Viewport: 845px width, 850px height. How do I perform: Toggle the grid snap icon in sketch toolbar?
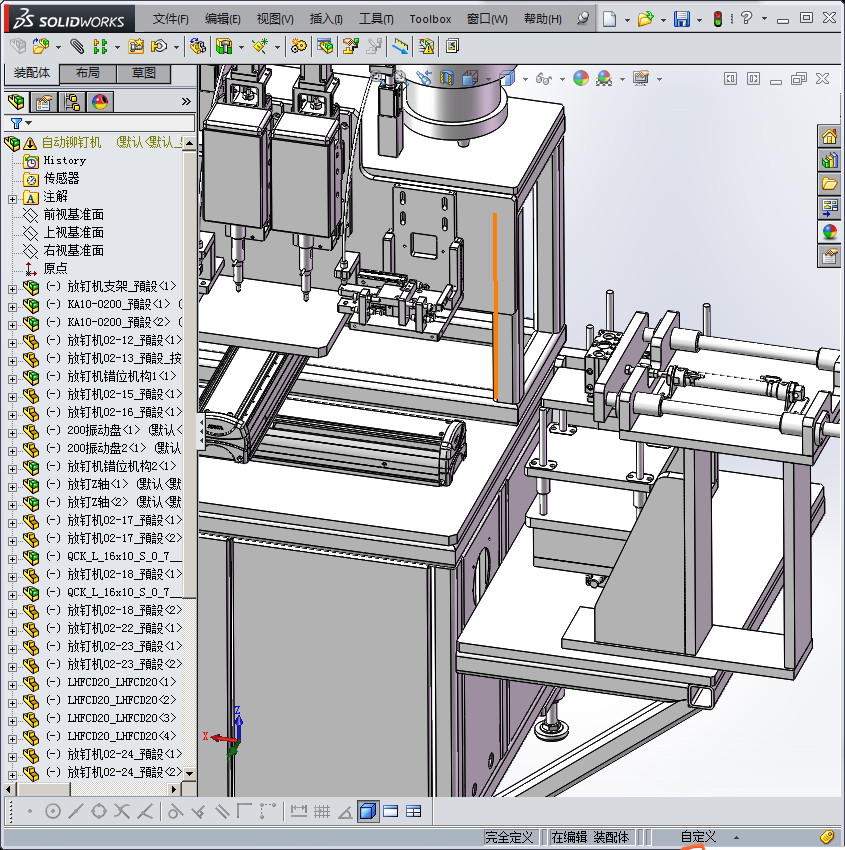tap(322, 812)
